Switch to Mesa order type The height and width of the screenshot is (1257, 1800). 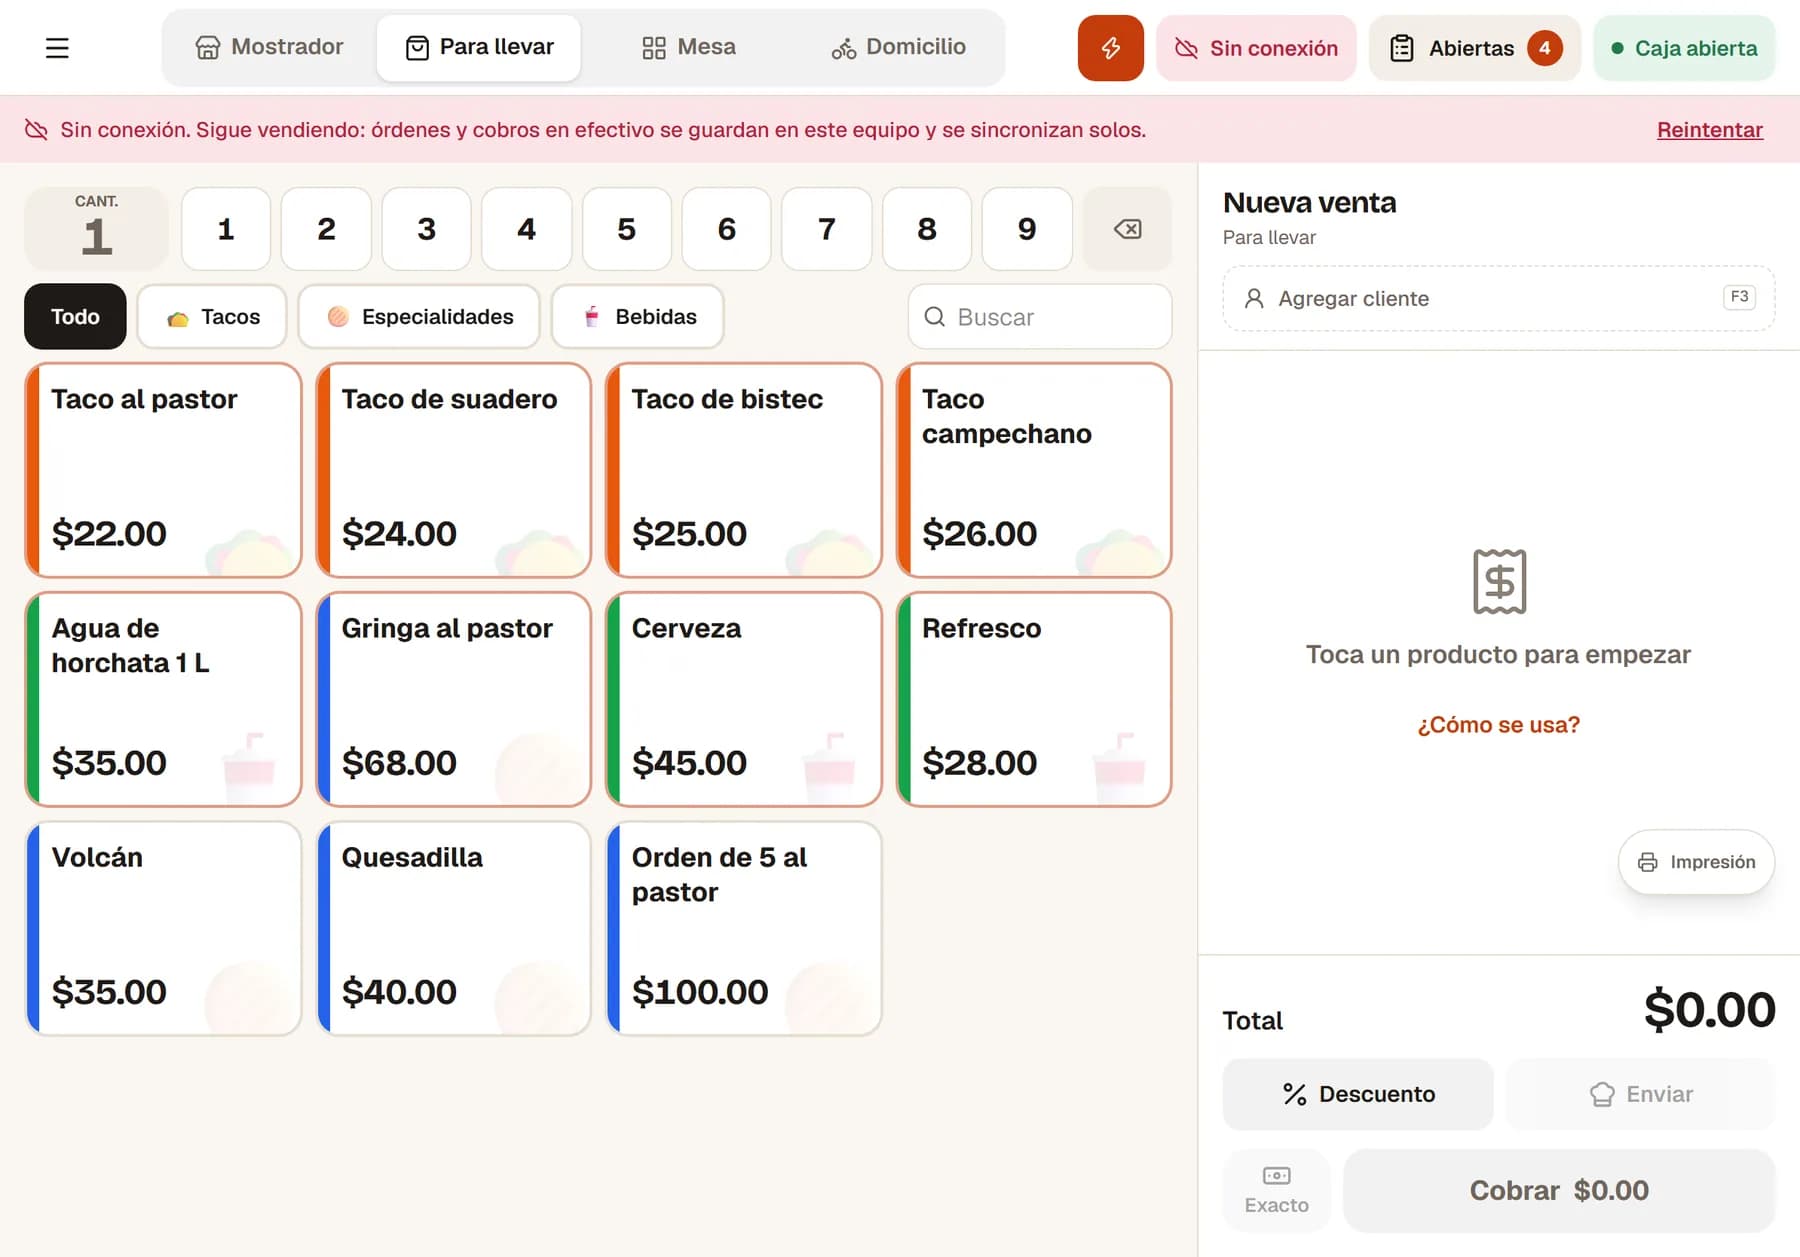[x=688, y=47]
